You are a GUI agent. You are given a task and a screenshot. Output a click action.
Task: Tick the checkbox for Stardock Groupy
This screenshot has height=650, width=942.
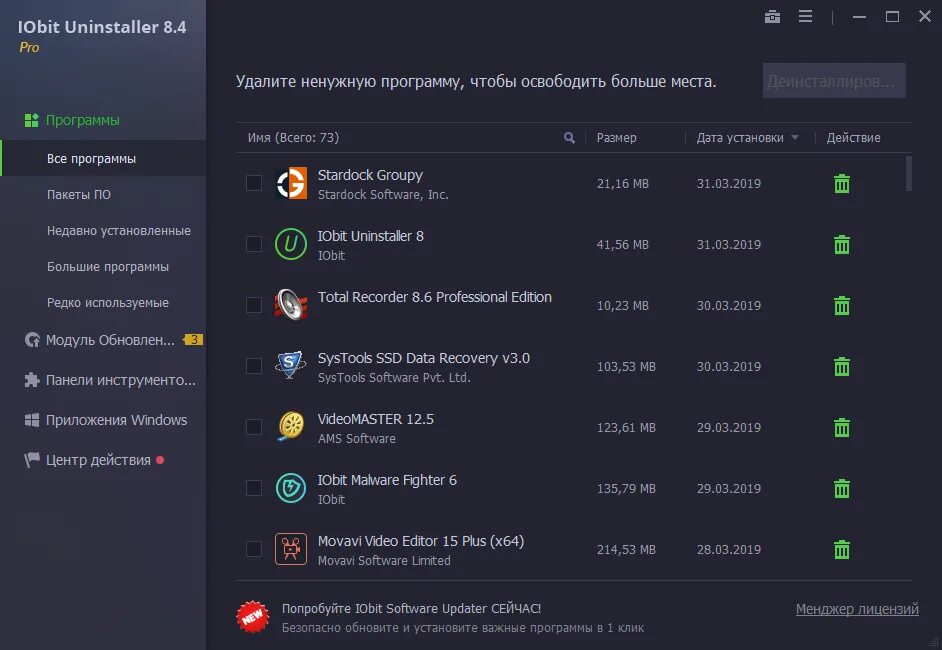[x=254, y=183]
